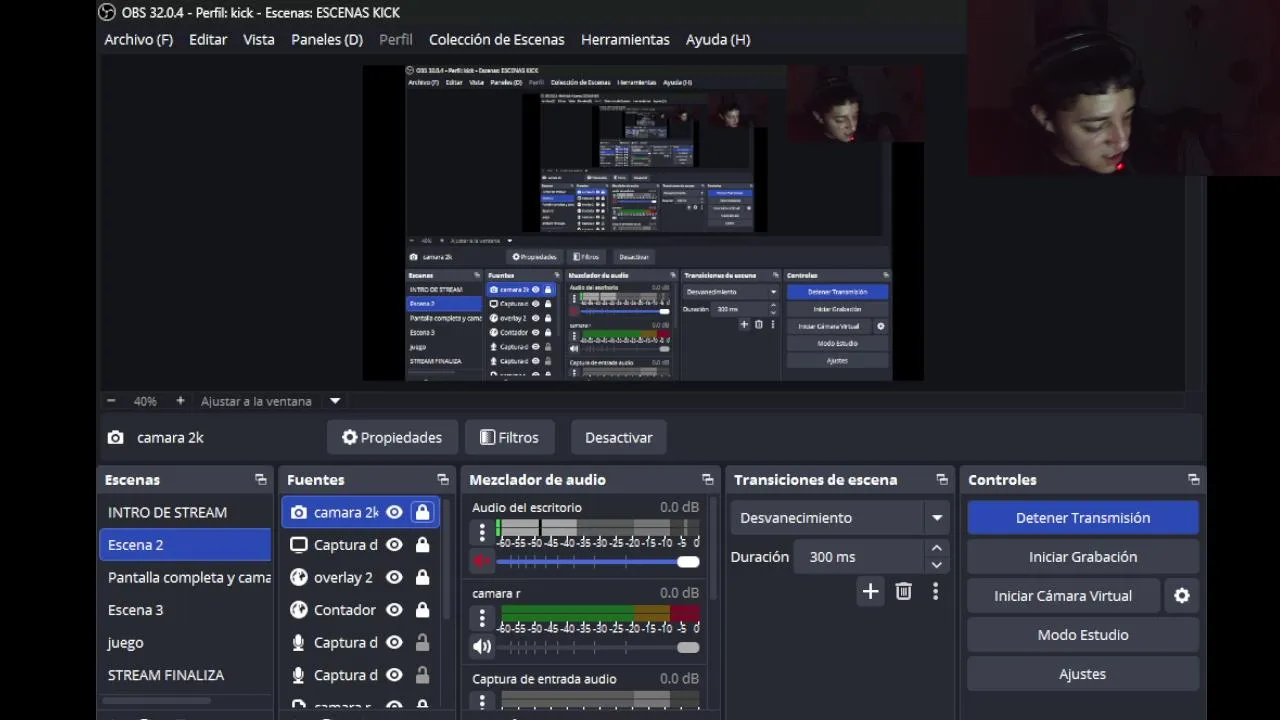The width and height of the screenshot is (1280, 720).
Task: Toggle lock on first microphone Captura d
Action: click(422, 643)
